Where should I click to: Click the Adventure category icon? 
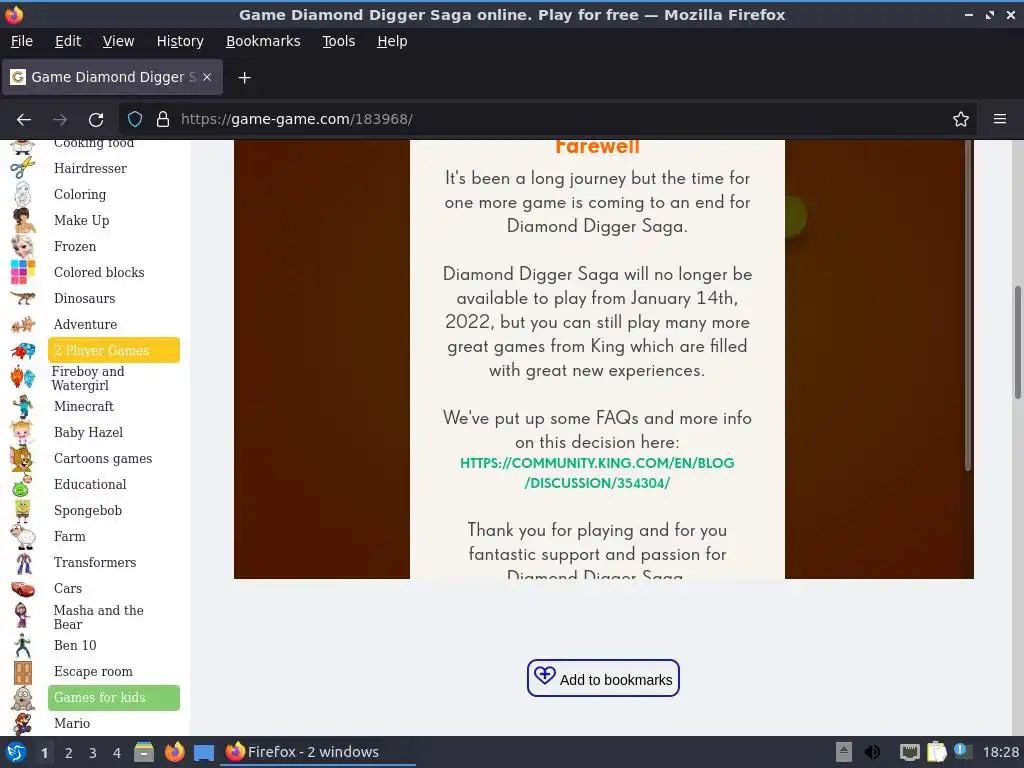23,324
